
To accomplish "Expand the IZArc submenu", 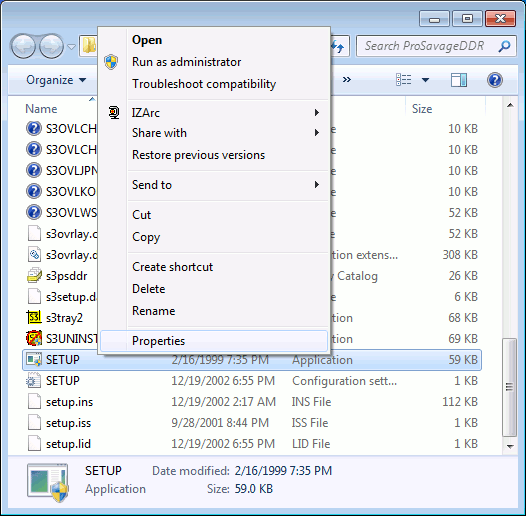I will tap(214, 113).
